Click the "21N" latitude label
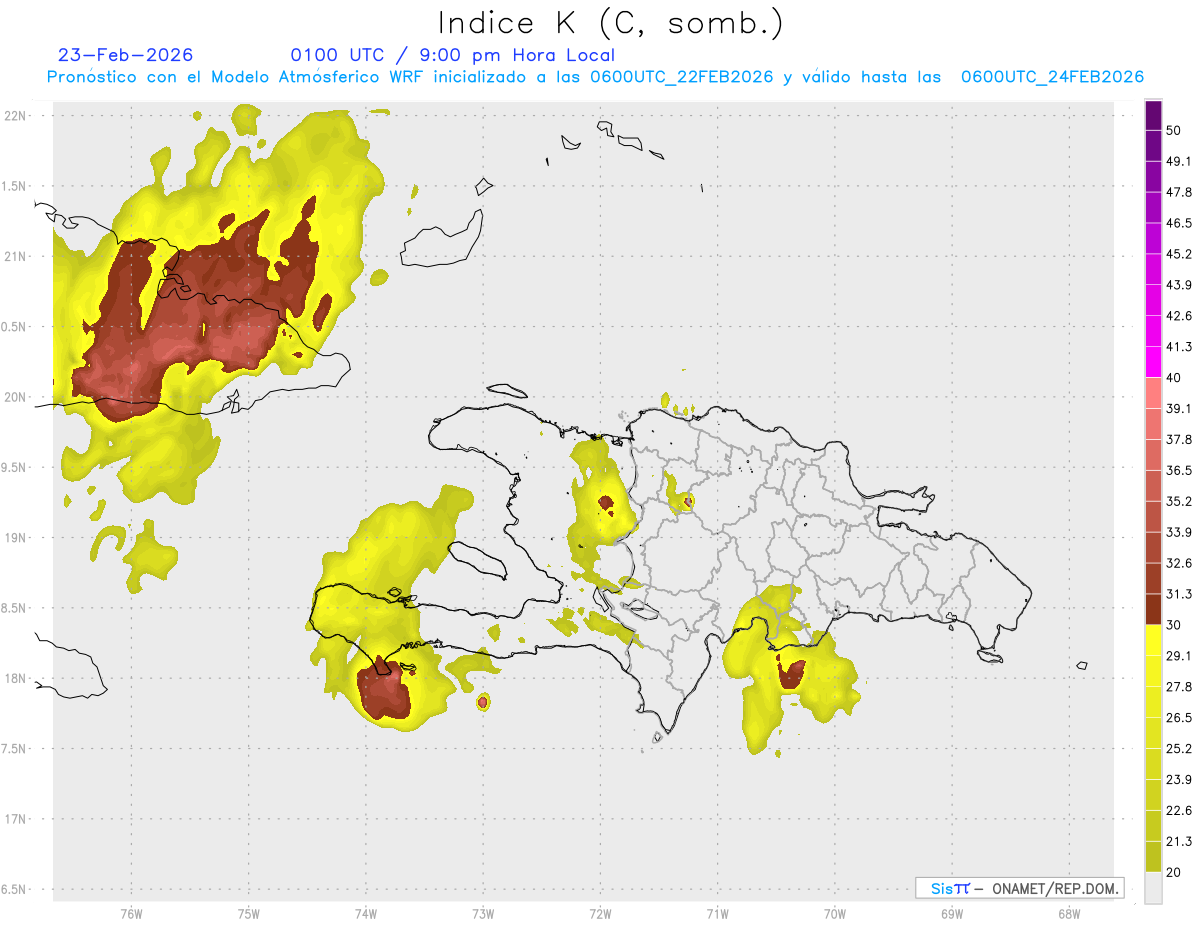Screen dimensions: 1200x927 (15, 256)
